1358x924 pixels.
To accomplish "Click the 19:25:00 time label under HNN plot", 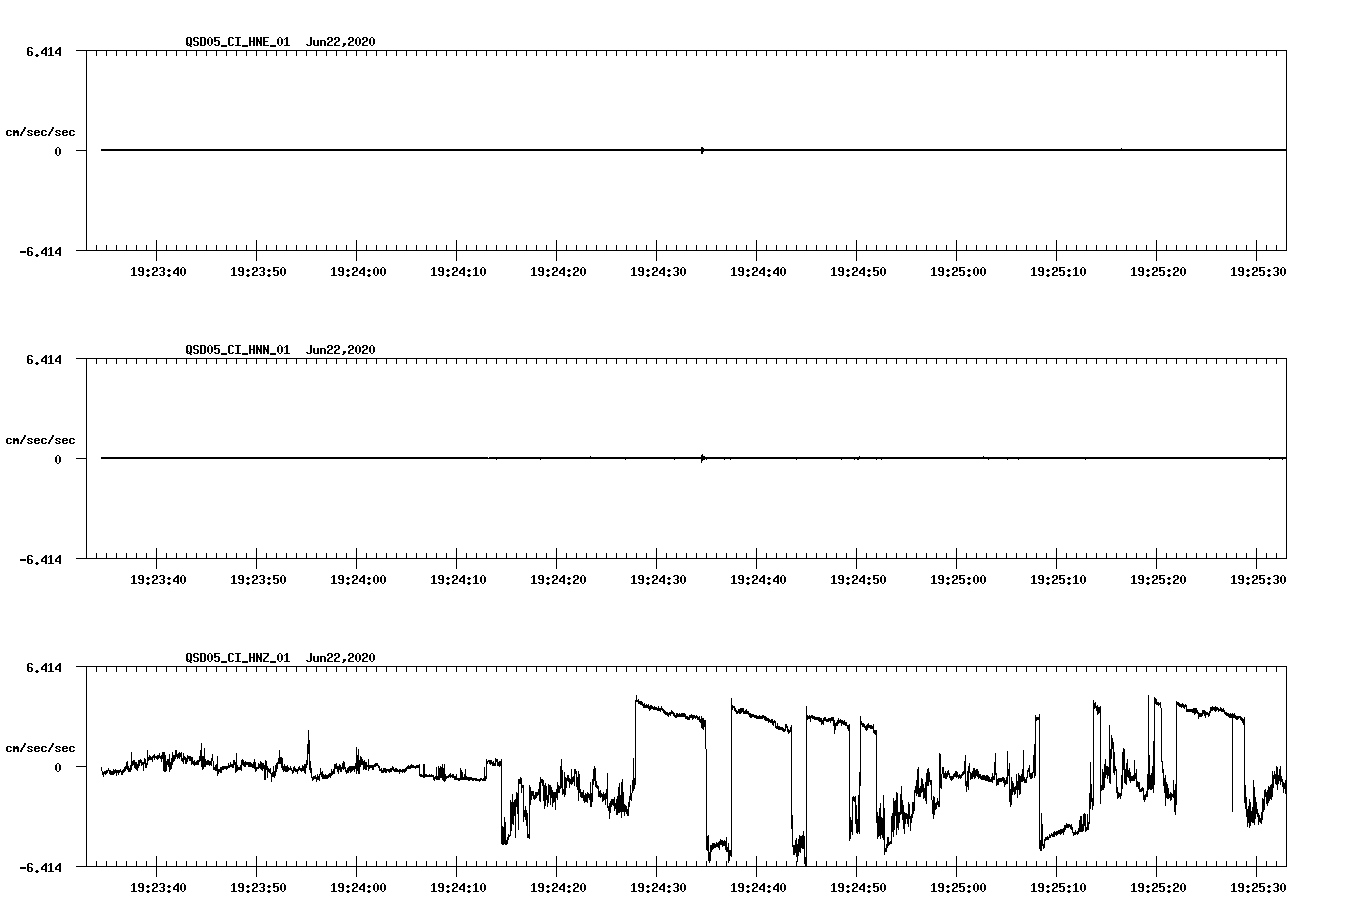I will (x=958, y=580).
